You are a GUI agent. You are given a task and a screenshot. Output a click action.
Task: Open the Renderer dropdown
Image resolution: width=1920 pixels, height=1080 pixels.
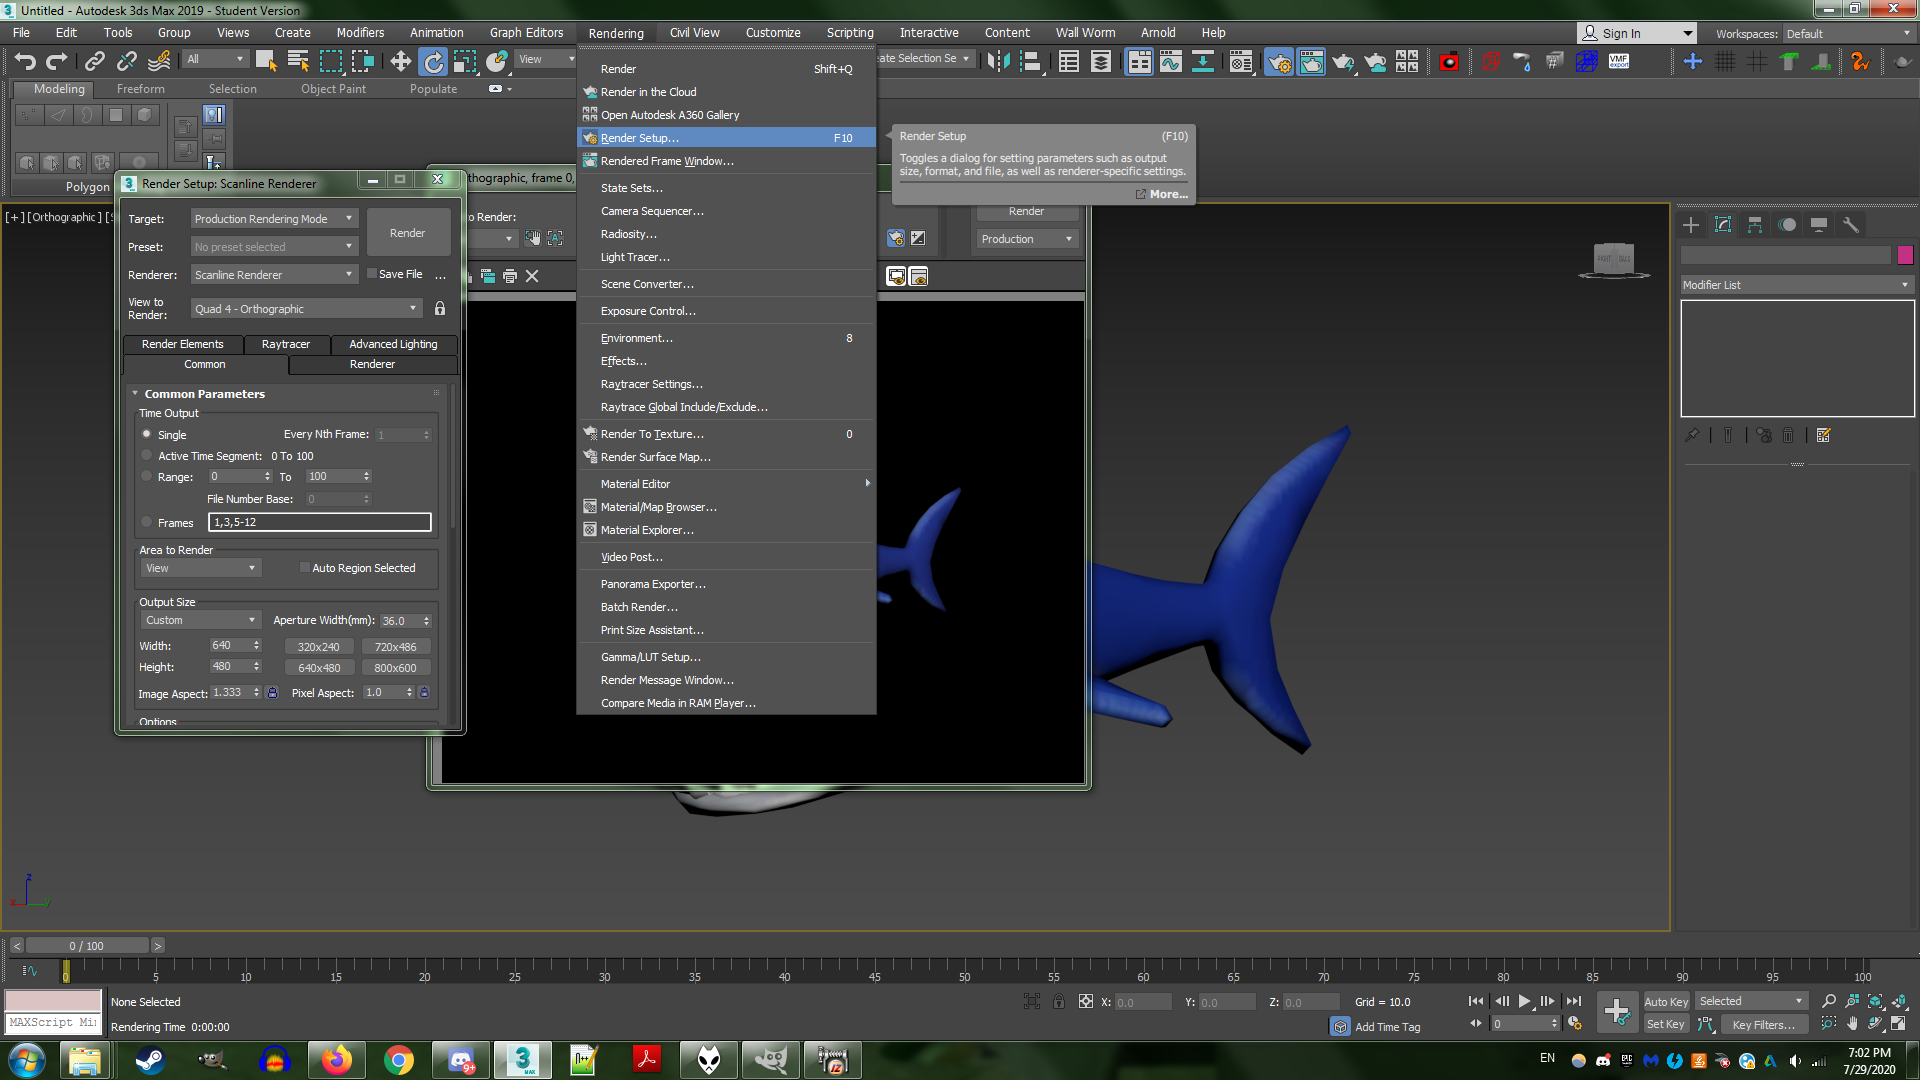click(273, 275)
